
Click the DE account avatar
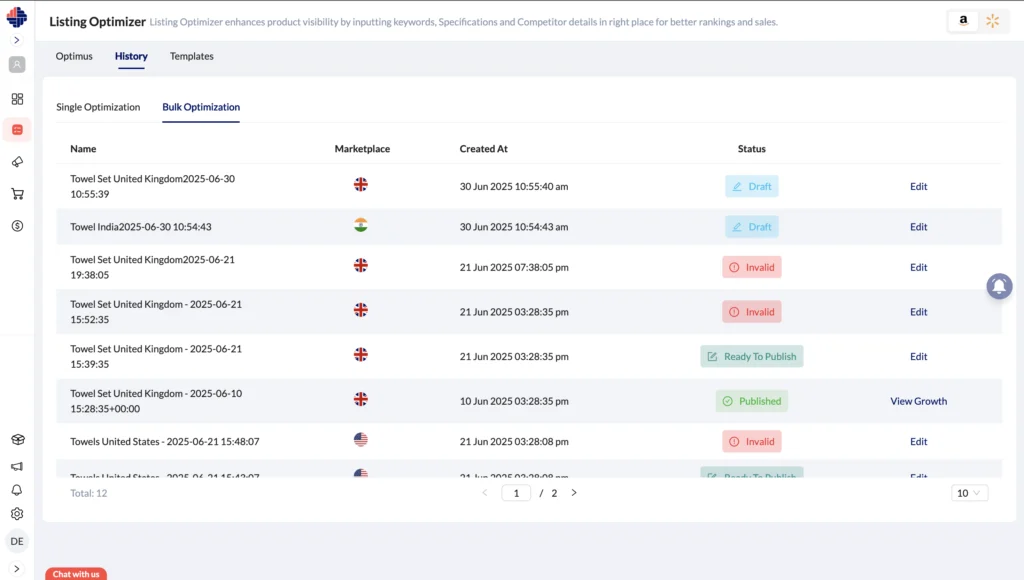pyautogui.click(x=17, y=541)
